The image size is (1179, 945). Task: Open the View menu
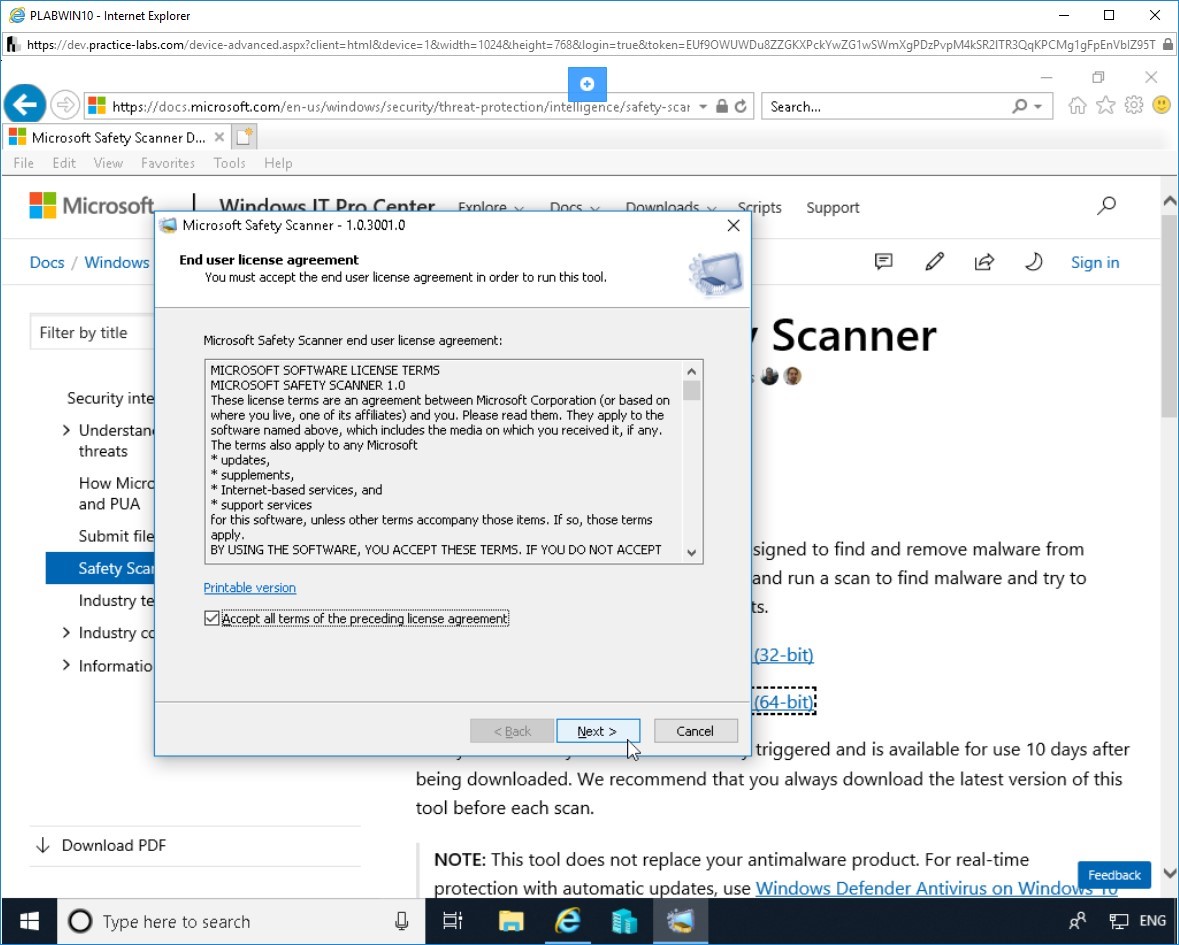pos(108,163)
